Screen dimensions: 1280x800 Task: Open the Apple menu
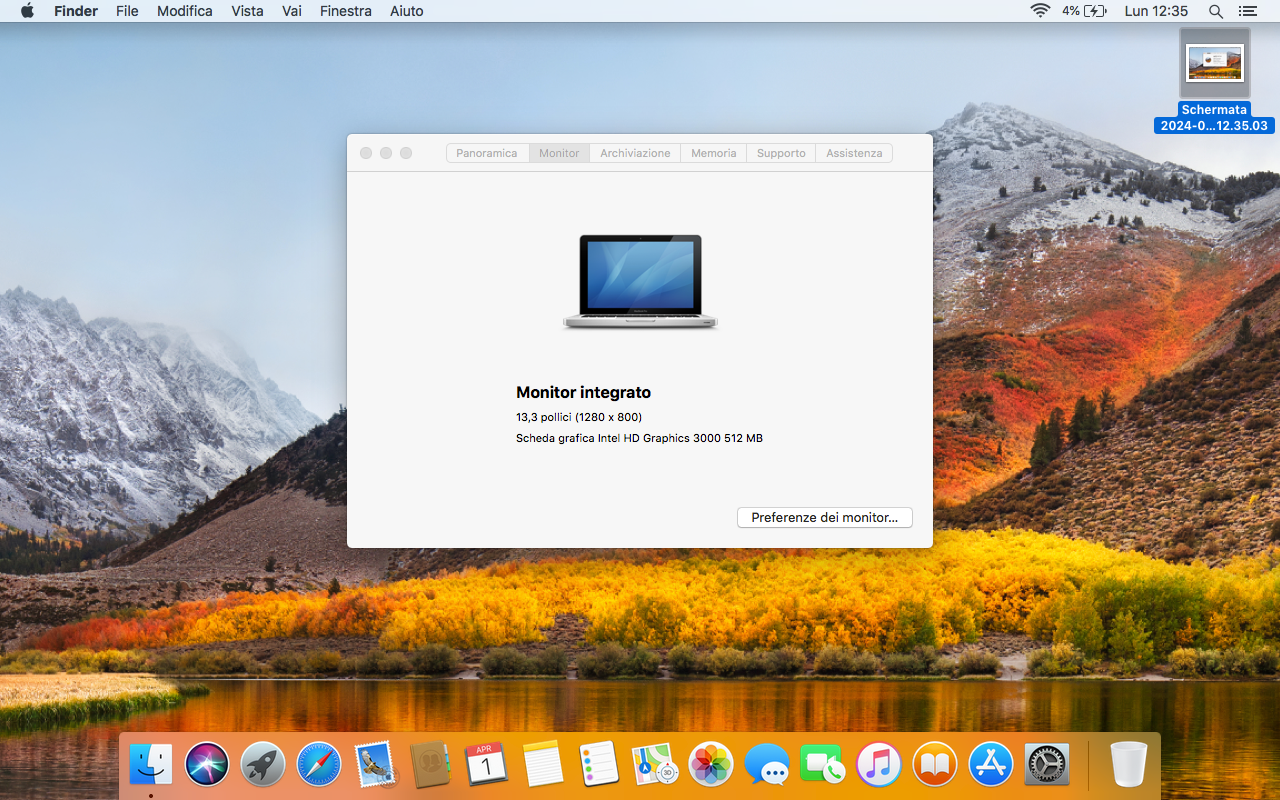point(27,11)
